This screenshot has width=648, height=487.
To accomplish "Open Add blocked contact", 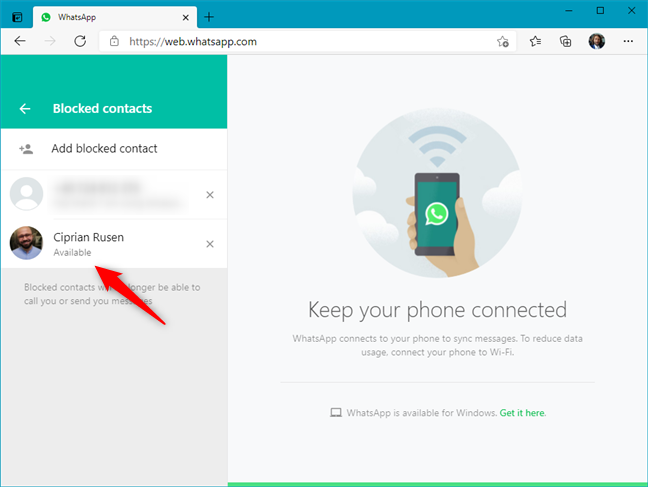I will point(114,149).
